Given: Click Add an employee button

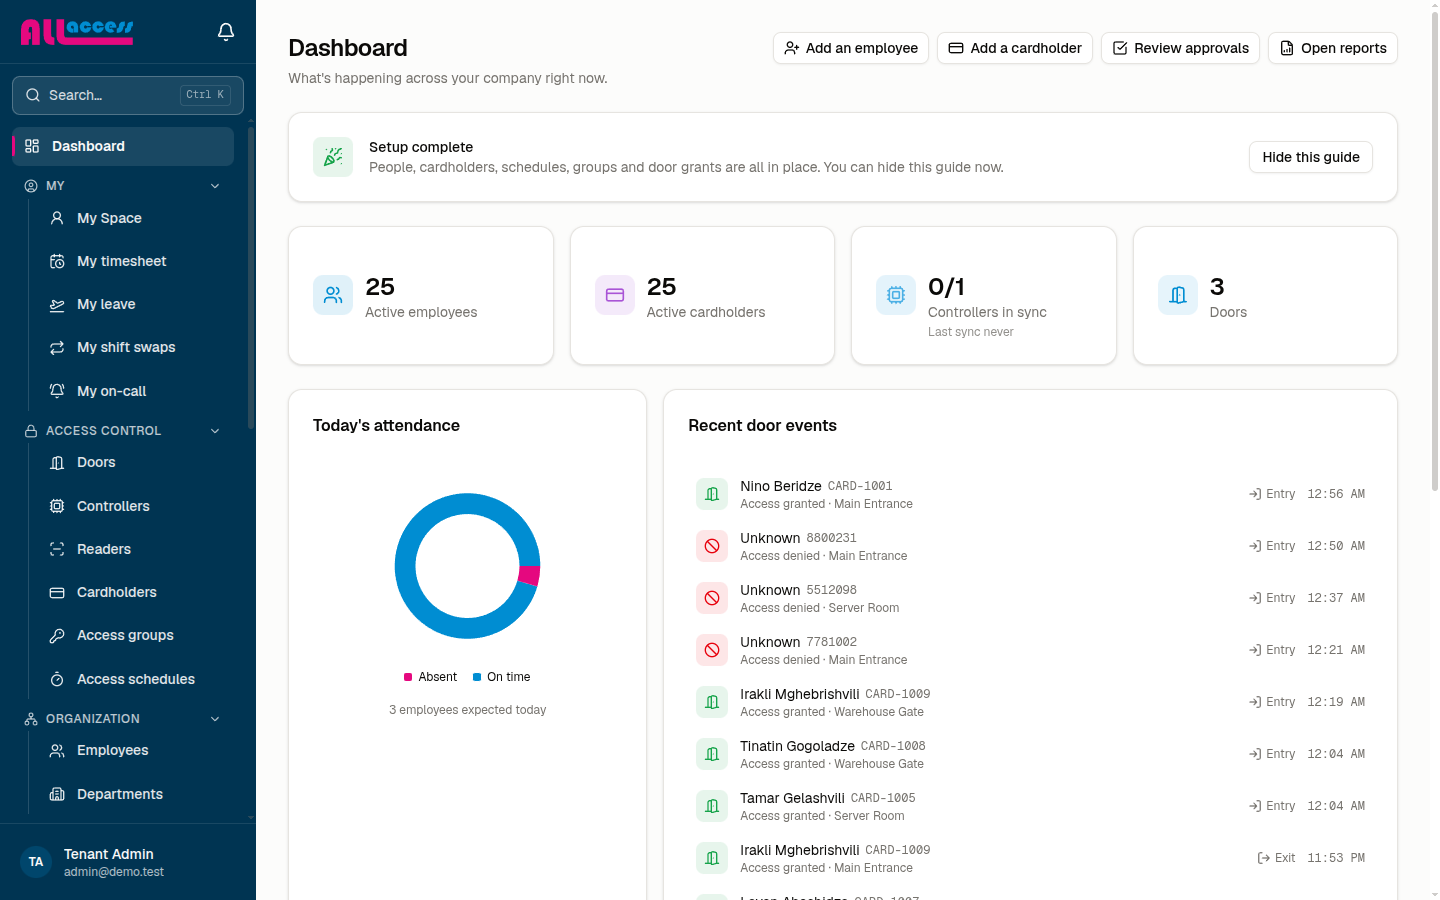Looking at the screenshot, I should click(x=851, y=48).
